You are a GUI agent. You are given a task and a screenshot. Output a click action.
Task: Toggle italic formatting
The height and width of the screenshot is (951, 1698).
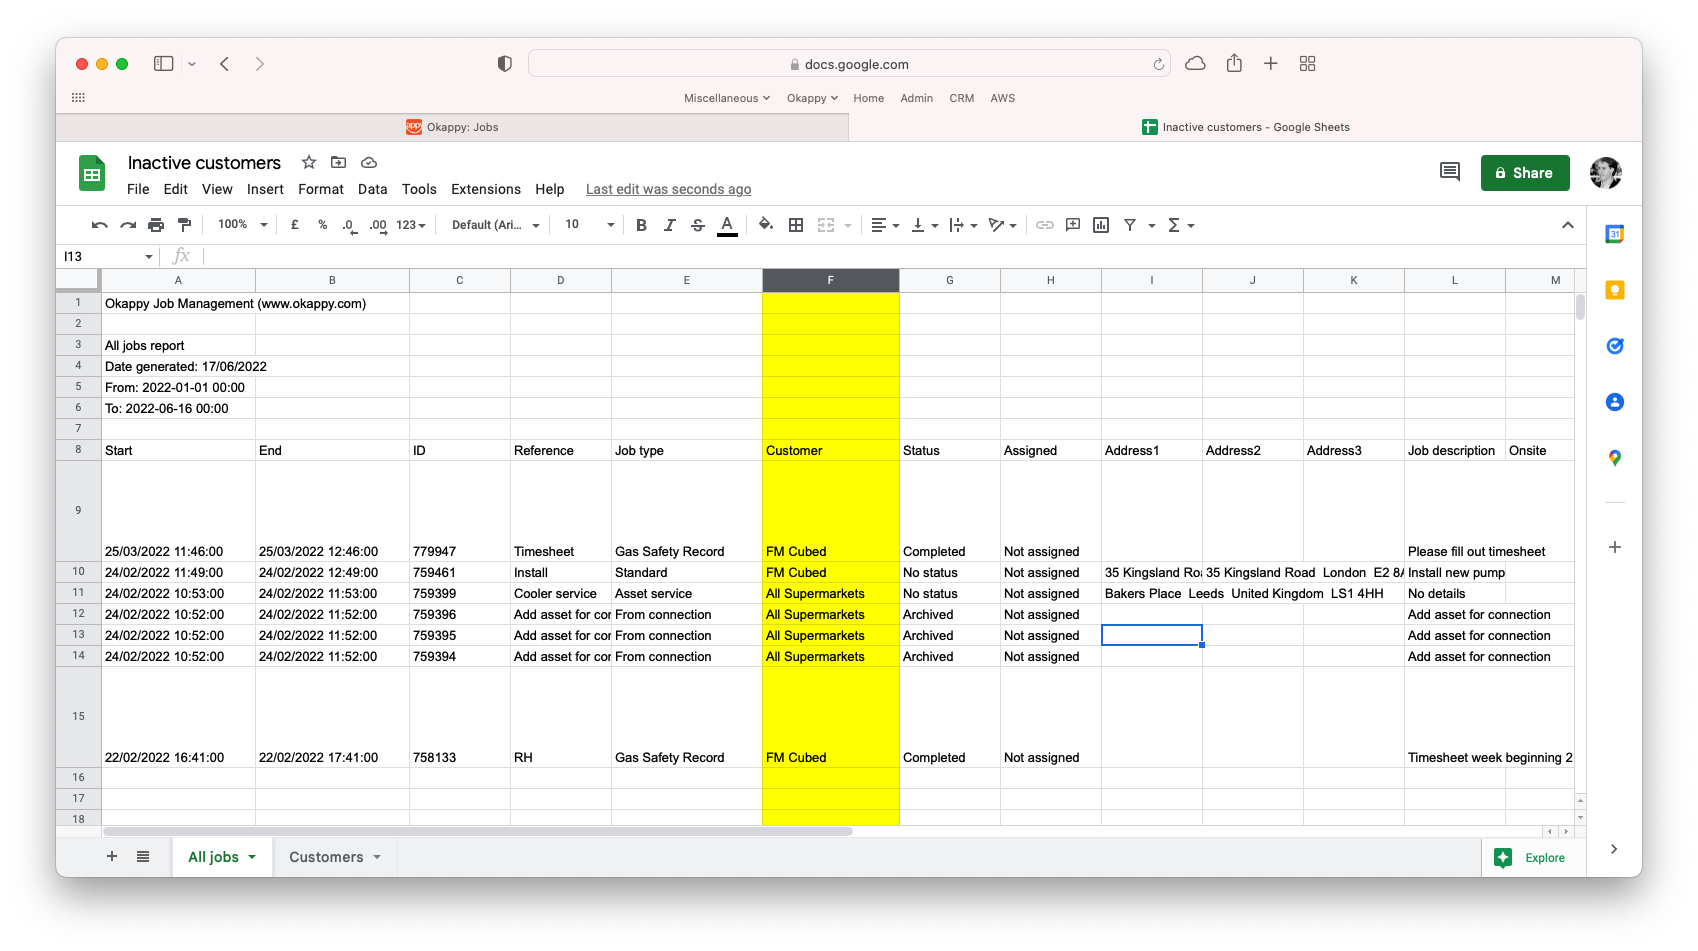[669, 225]
